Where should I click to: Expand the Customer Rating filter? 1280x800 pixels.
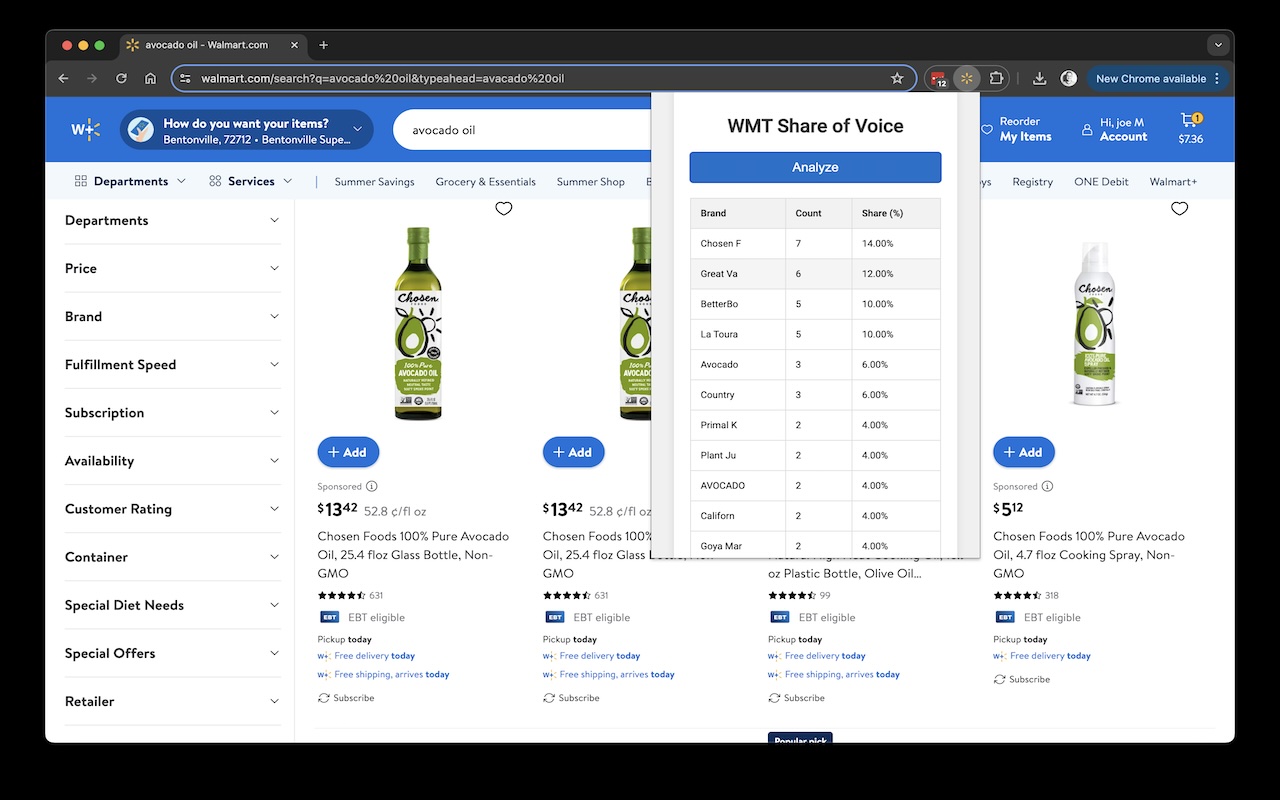click(172, 508)
